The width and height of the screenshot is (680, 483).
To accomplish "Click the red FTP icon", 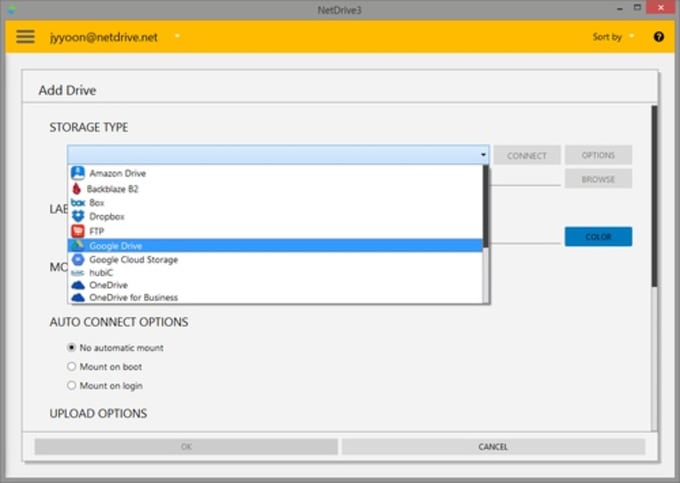I will coord(78,231).
